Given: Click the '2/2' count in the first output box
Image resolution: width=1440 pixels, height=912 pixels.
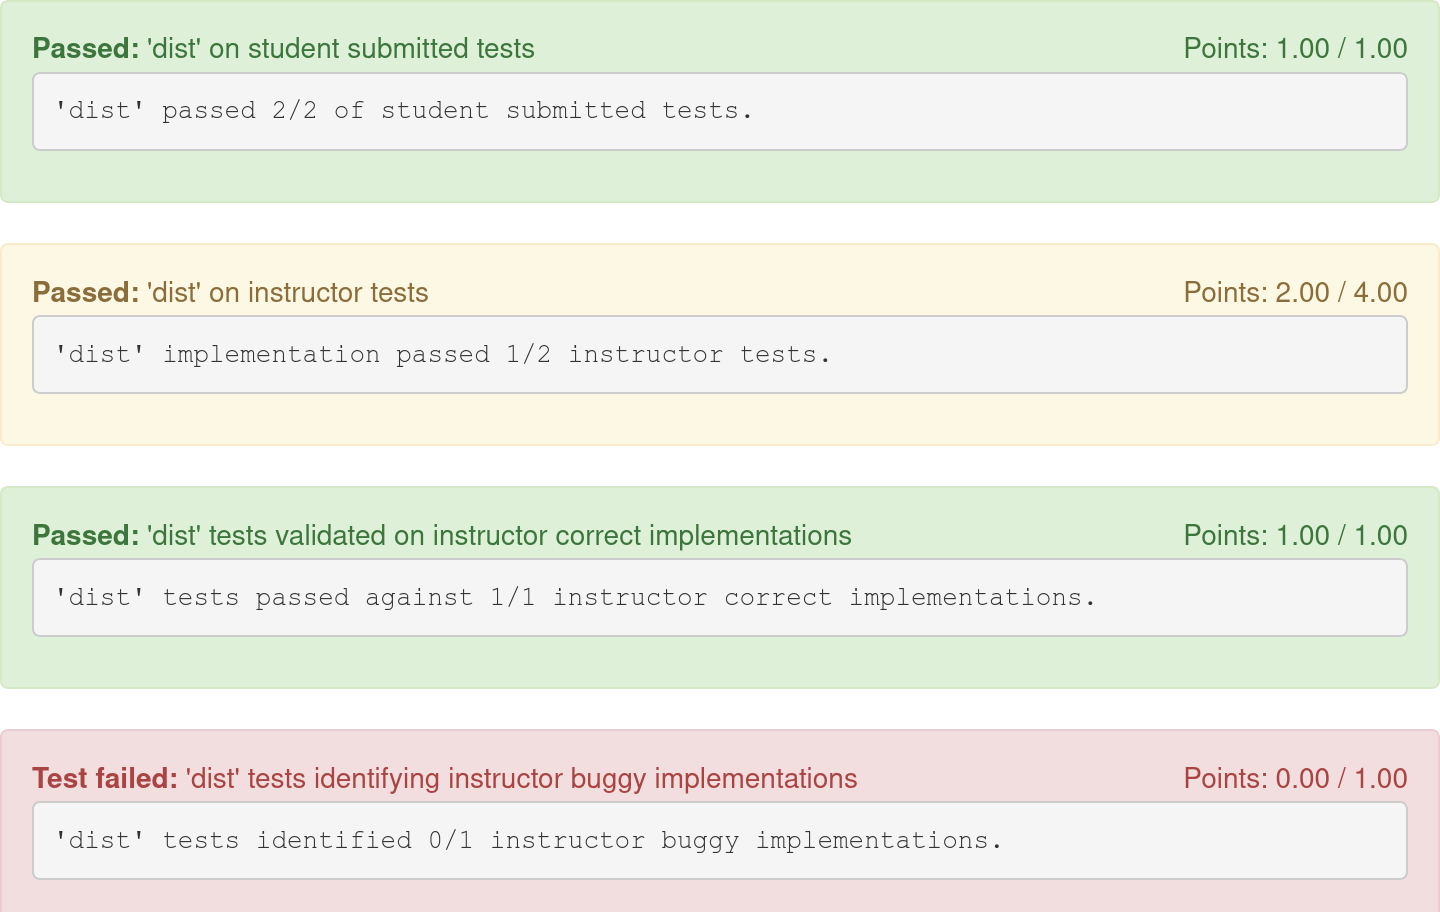Looking at the screenshot, I should point(294,111).
